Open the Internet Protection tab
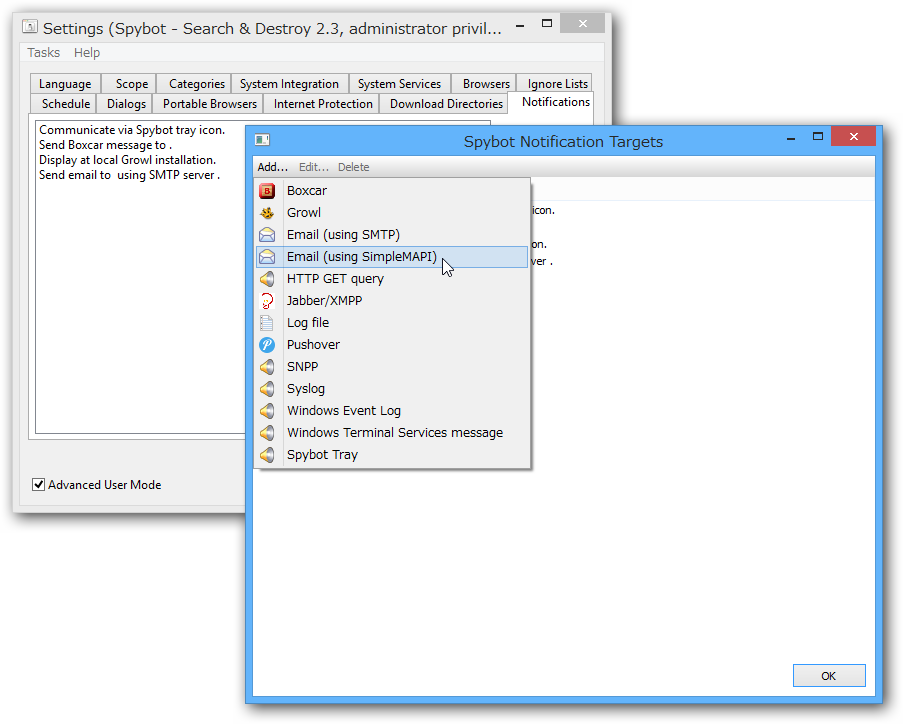This screenshot has height=724, width=903. pyautogui.click(x=323, y=104)
